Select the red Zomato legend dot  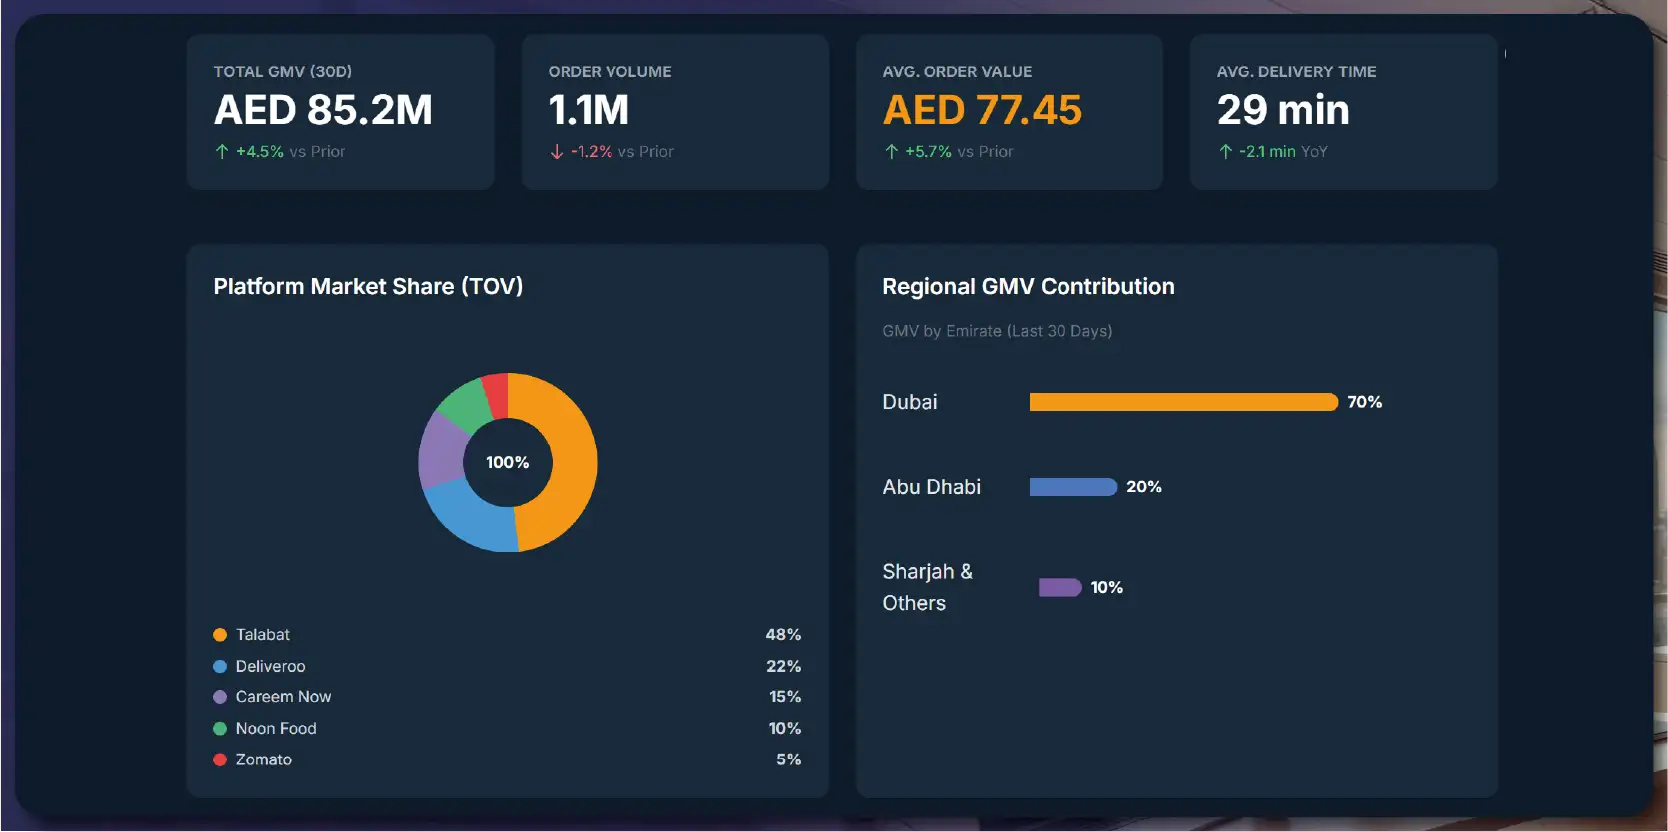coord(220,760)
